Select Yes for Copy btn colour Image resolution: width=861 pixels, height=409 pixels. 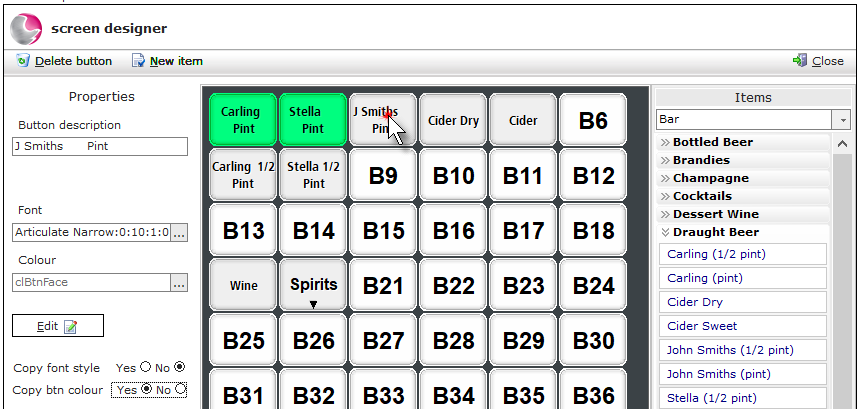coord(147,389)
